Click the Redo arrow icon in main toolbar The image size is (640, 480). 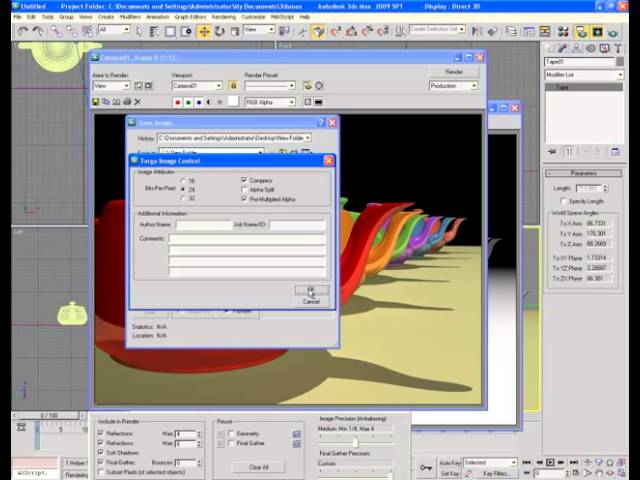pos(38,31)
